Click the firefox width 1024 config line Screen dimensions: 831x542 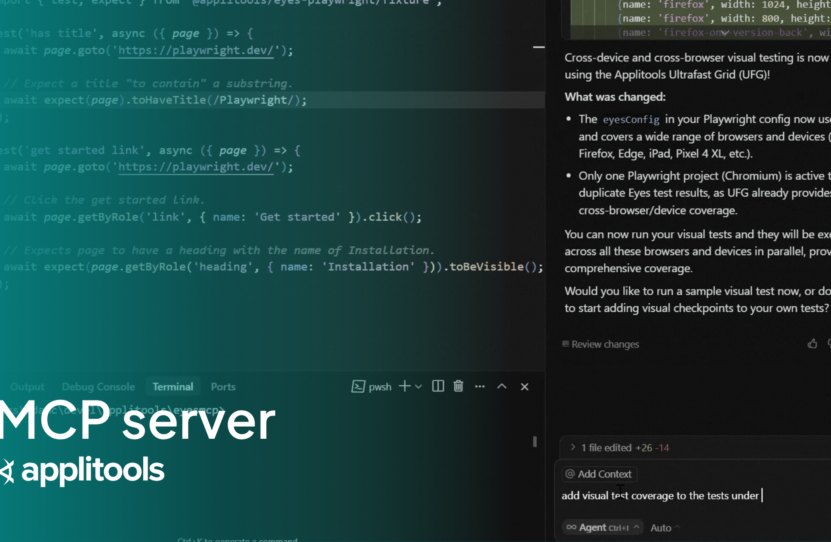(724, 4)
